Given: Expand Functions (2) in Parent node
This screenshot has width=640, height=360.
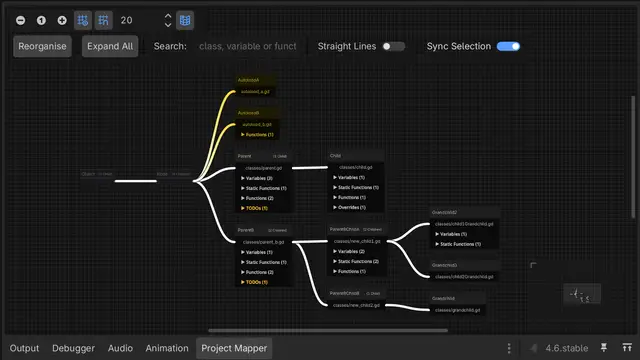Looking at the screenshot, I should (258, 198).
